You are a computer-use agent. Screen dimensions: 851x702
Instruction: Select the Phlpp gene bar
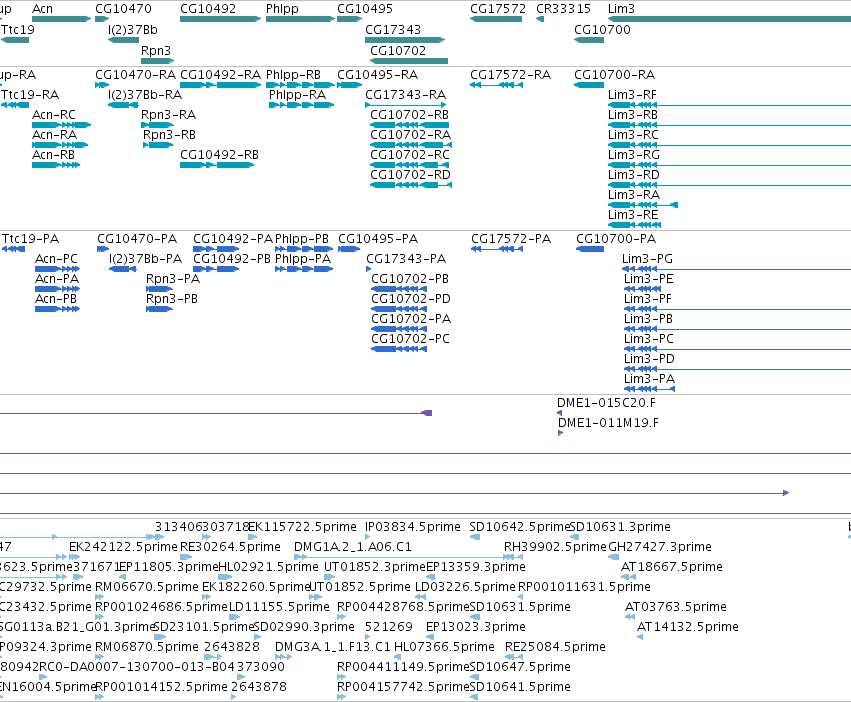(301, 19)
